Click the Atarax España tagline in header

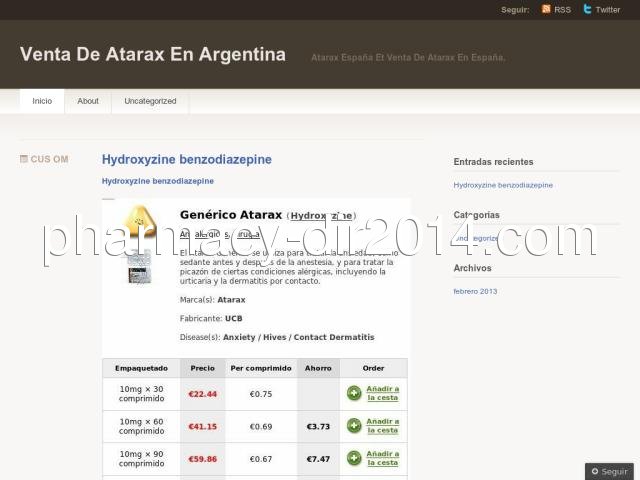408,58
